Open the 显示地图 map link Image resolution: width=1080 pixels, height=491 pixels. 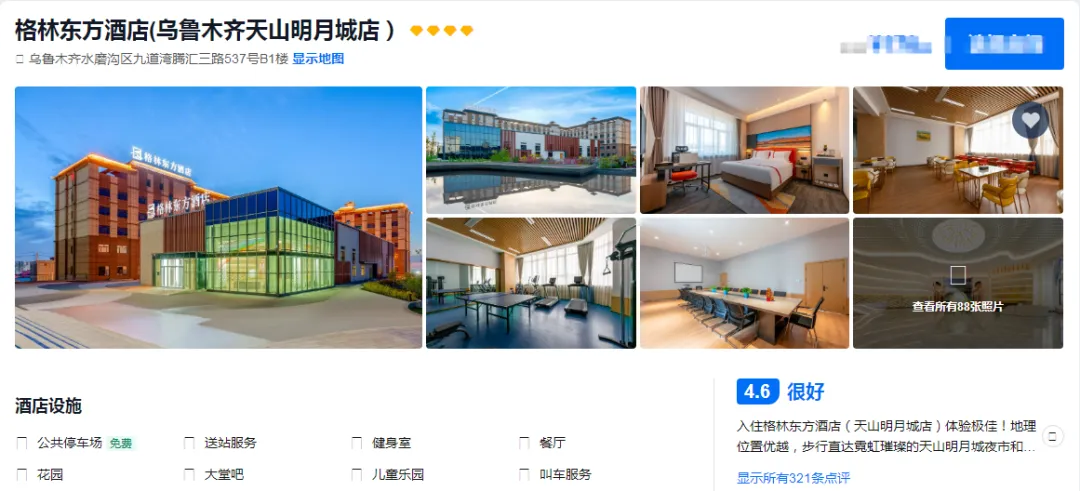point(318,59)
